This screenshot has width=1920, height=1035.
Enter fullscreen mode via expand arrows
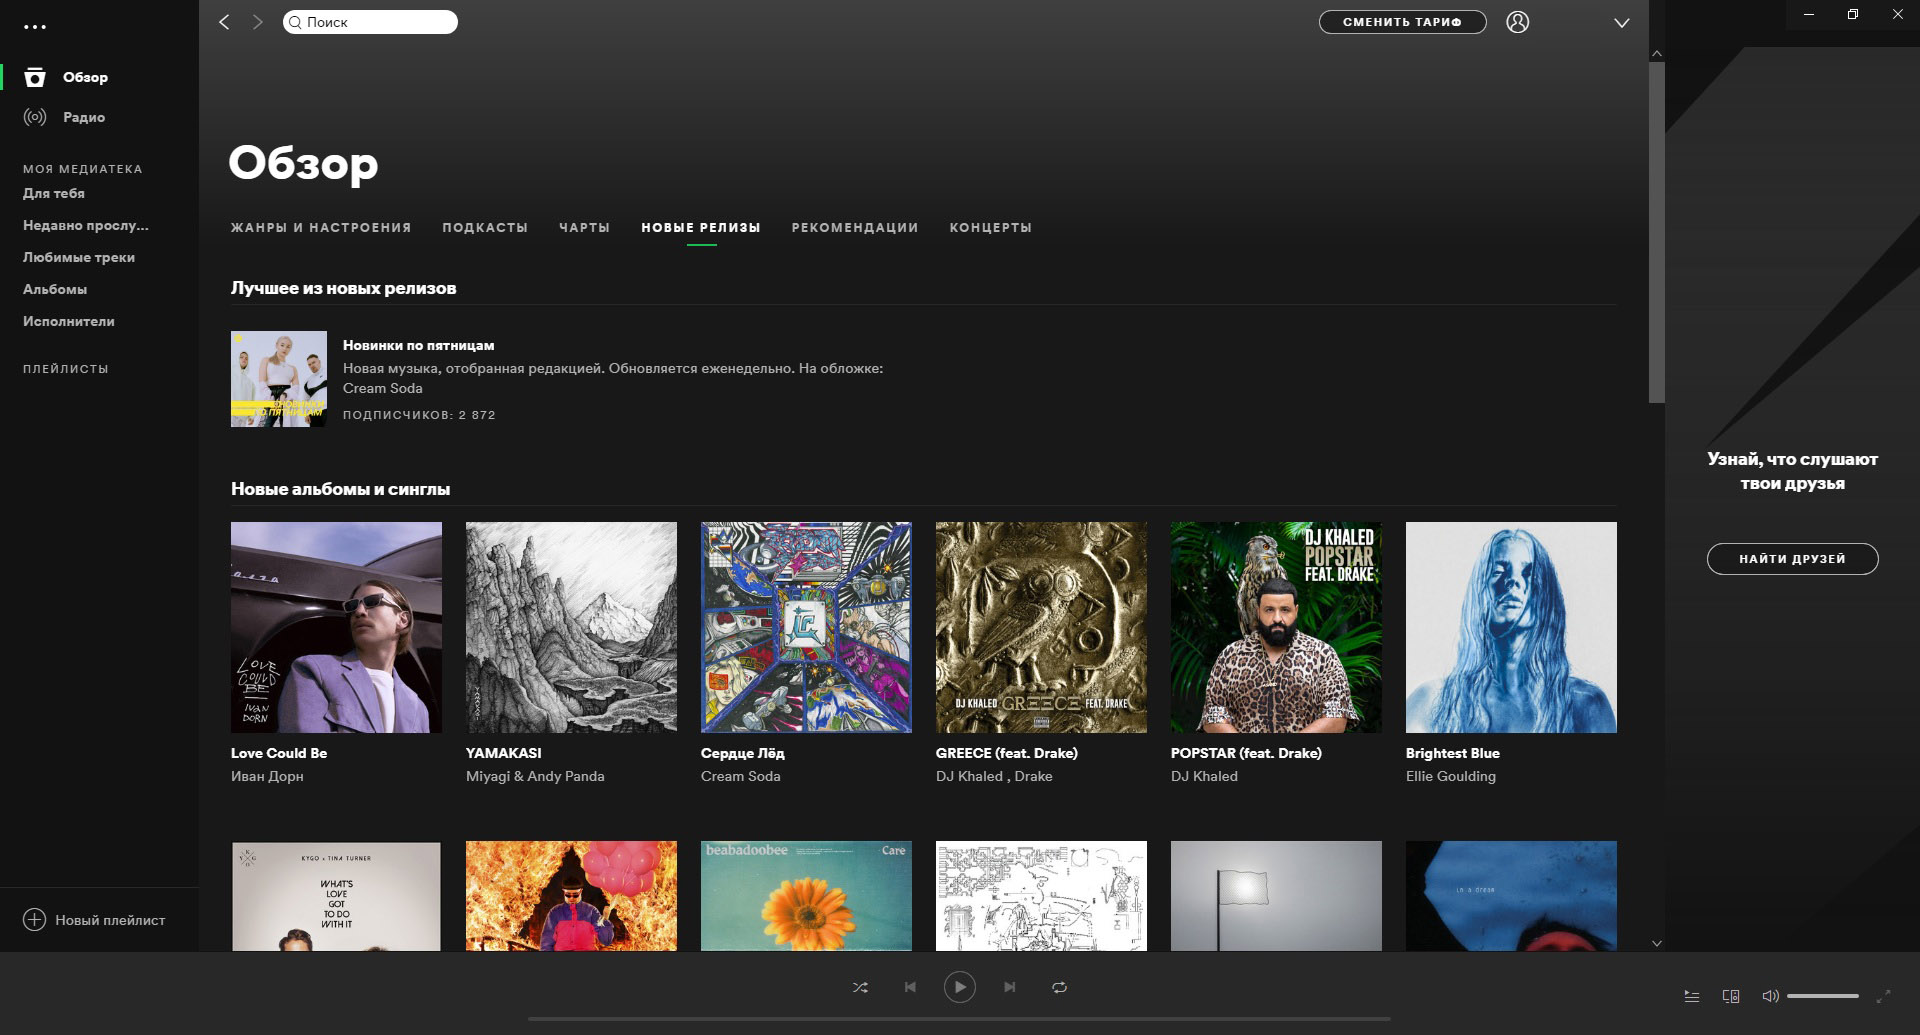pos(1883,996)
